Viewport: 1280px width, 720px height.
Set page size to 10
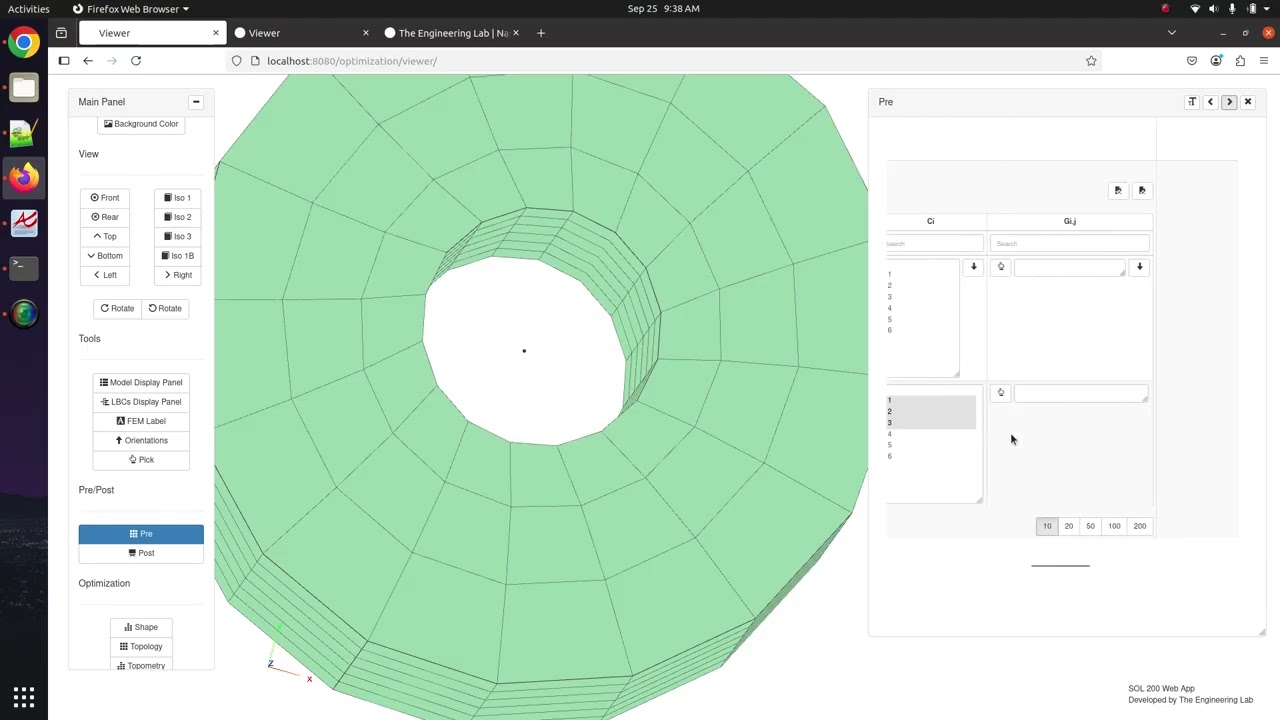click(1047, 526)
